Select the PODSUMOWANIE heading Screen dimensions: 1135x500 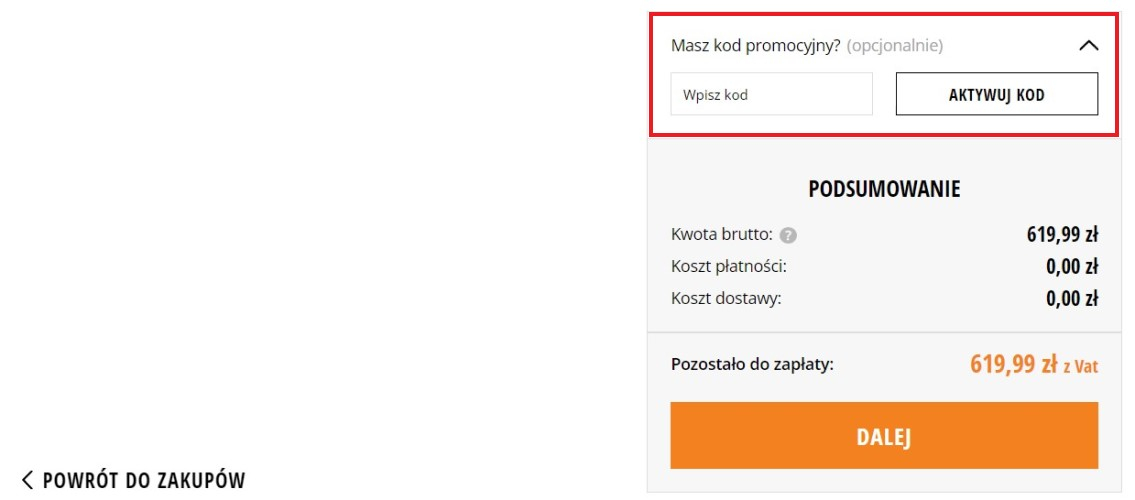click(884, 189)
